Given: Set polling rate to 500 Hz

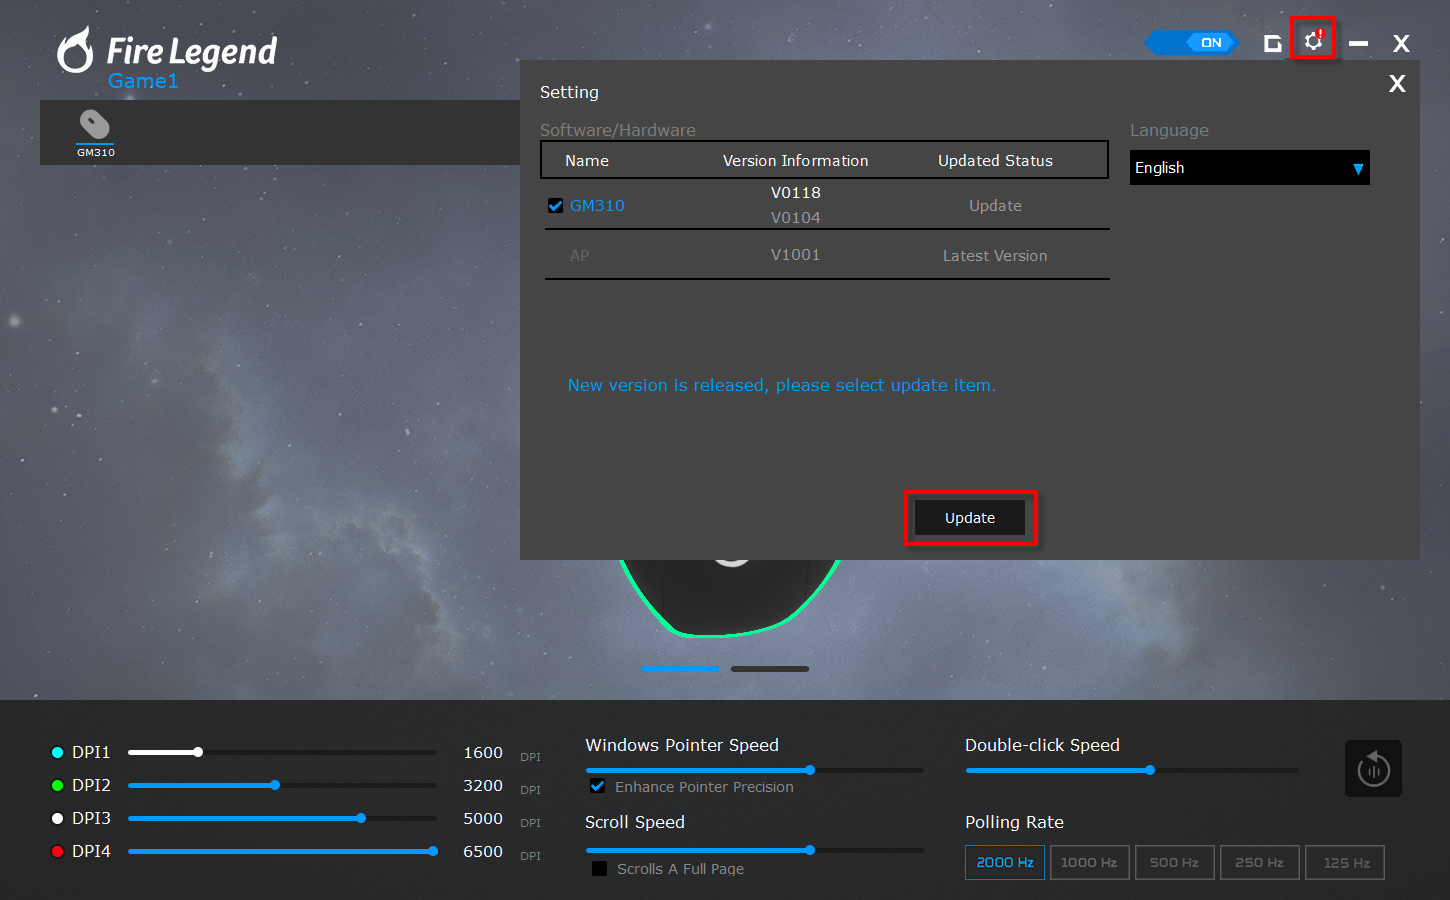Looking at the screenshot, I should coord(1174,862).
